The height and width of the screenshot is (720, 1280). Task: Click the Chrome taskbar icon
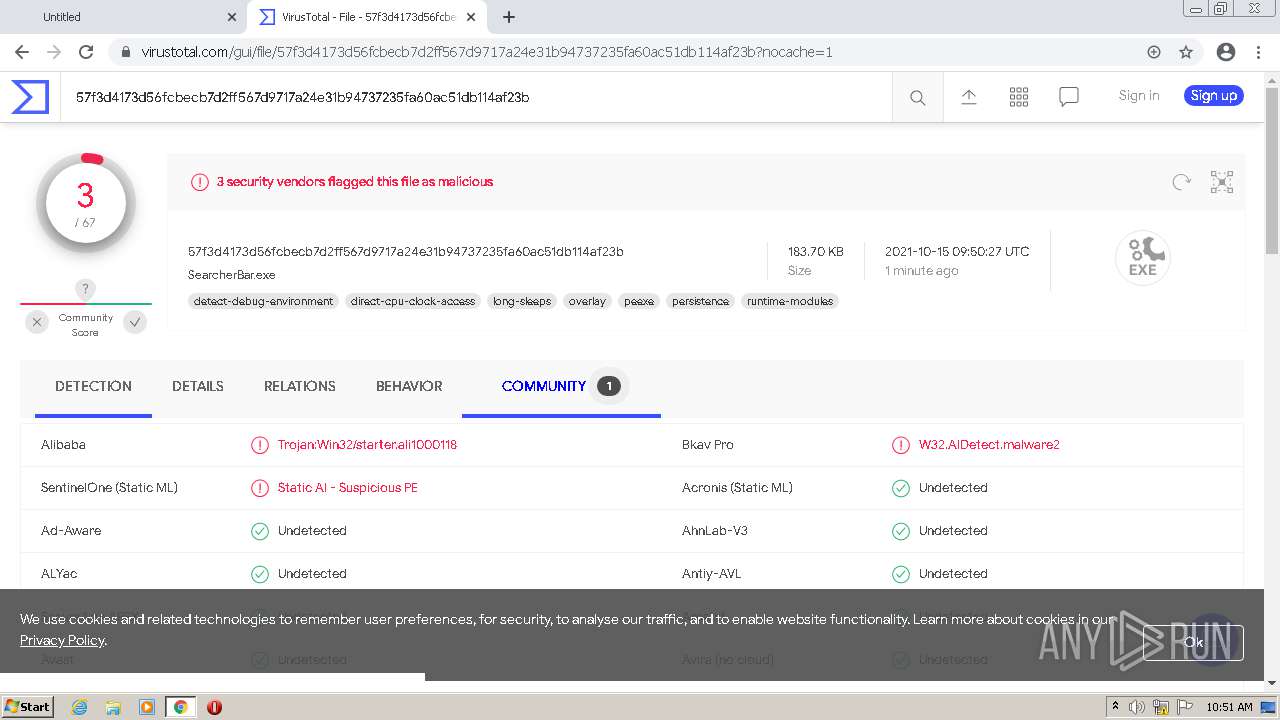tap(180, 707)
